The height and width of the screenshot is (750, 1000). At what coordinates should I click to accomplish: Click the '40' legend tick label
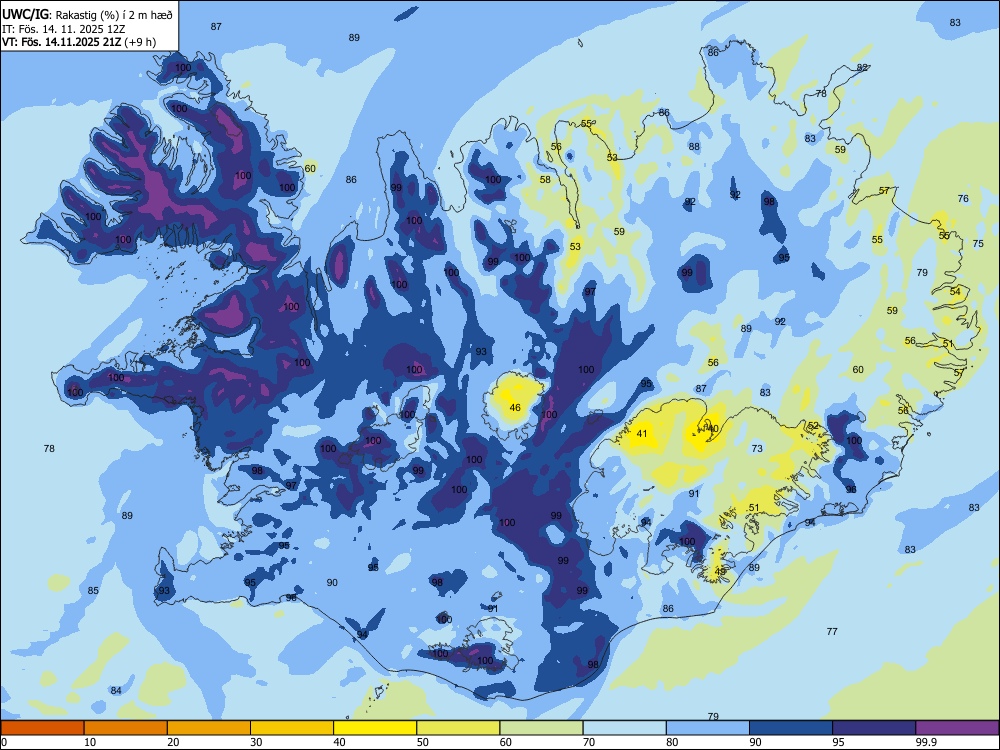tap(340, 742)
